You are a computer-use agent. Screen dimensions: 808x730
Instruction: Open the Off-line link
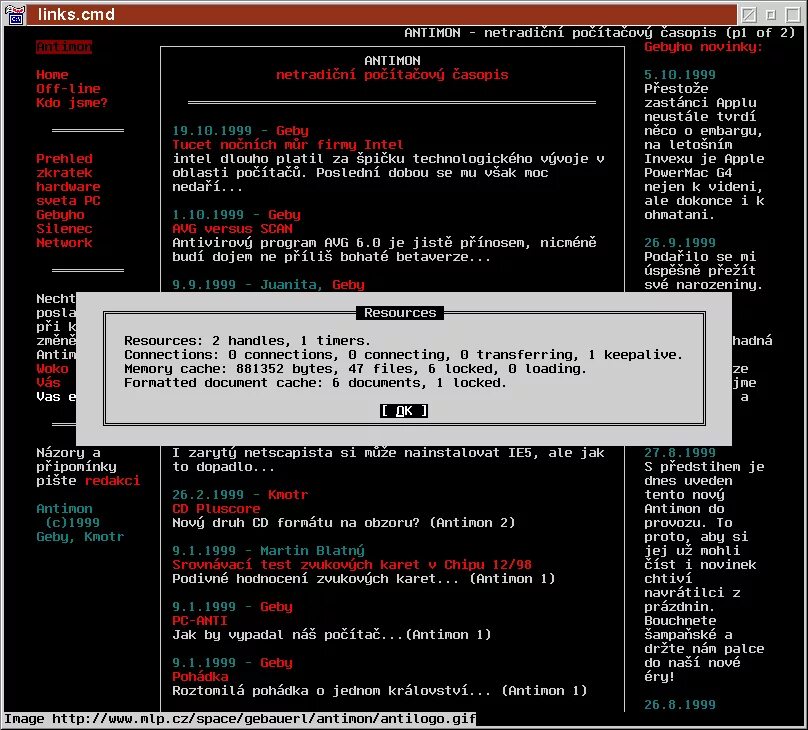click(68, 89)
